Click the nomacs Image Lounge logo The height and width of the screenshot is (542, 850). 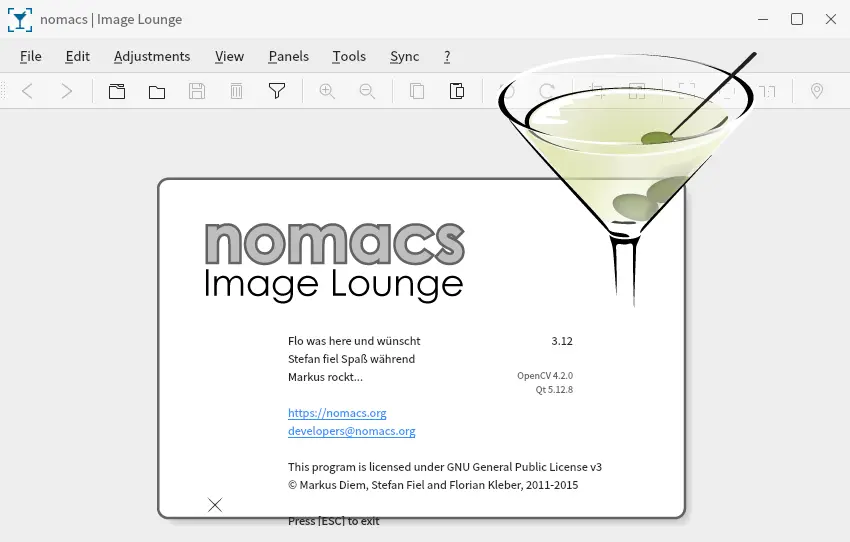[334, 261]
